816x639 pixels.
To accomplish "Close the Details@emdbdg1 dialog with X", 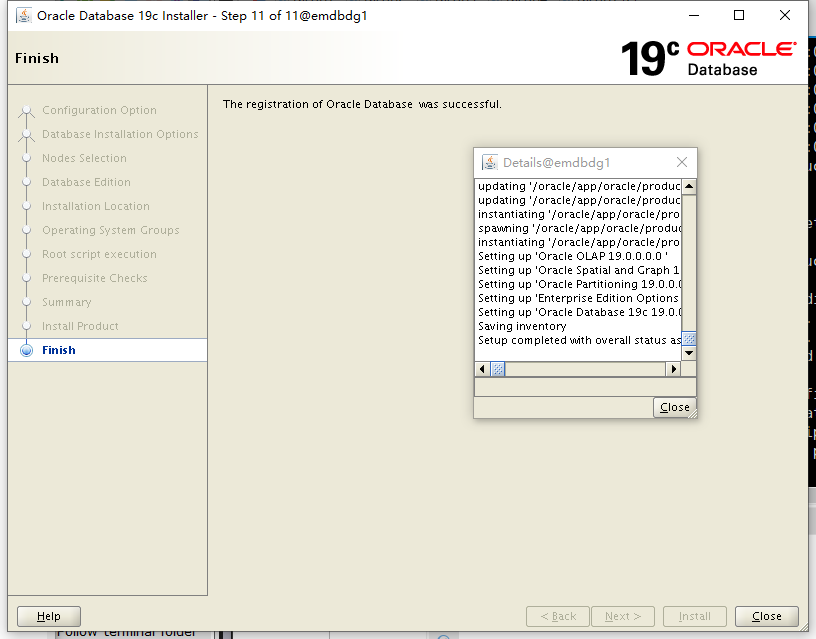I will pos(682,162).
